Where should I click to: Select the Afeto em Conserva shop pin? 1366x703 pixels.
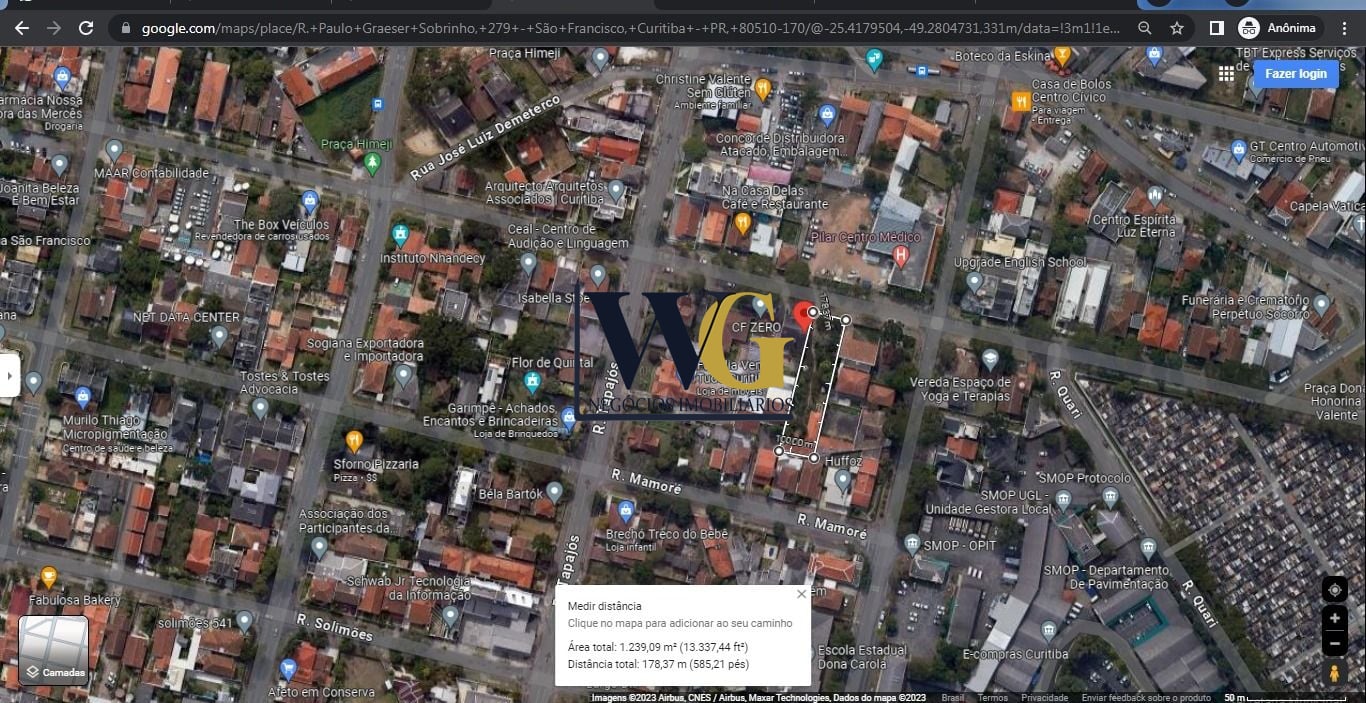coord(289,668)
